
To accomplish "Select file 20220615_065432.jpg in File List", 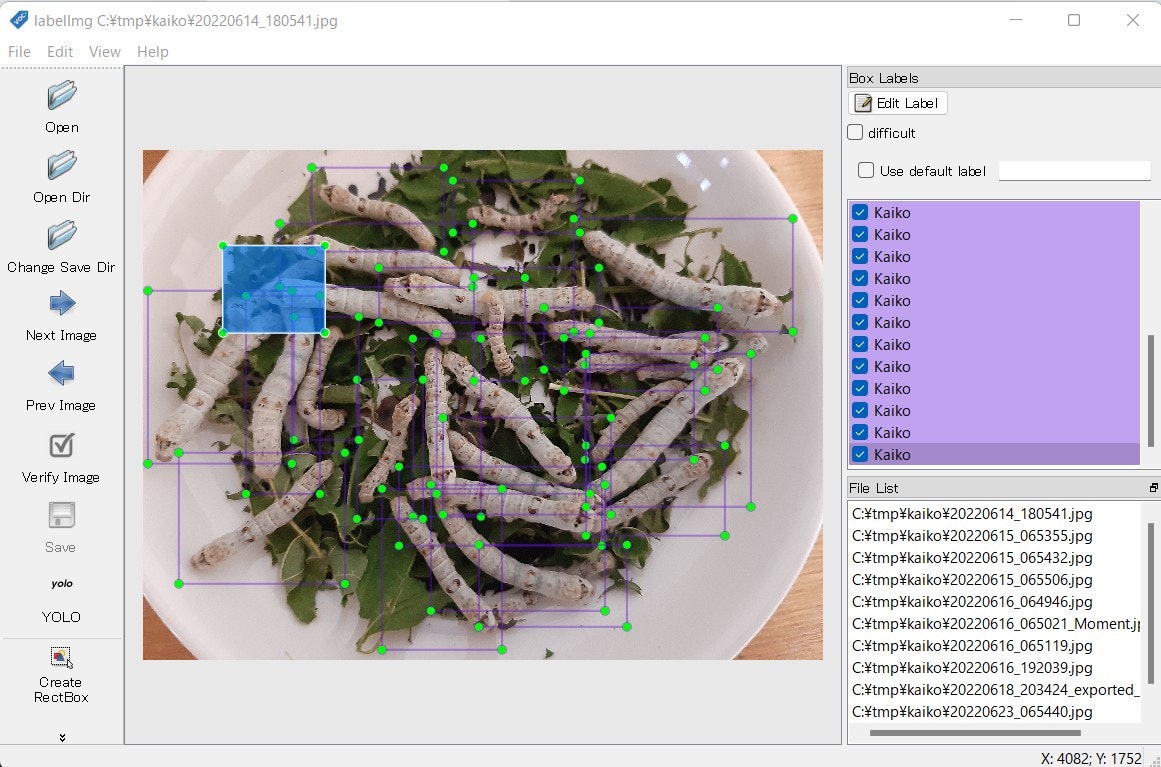I will 971,557.
